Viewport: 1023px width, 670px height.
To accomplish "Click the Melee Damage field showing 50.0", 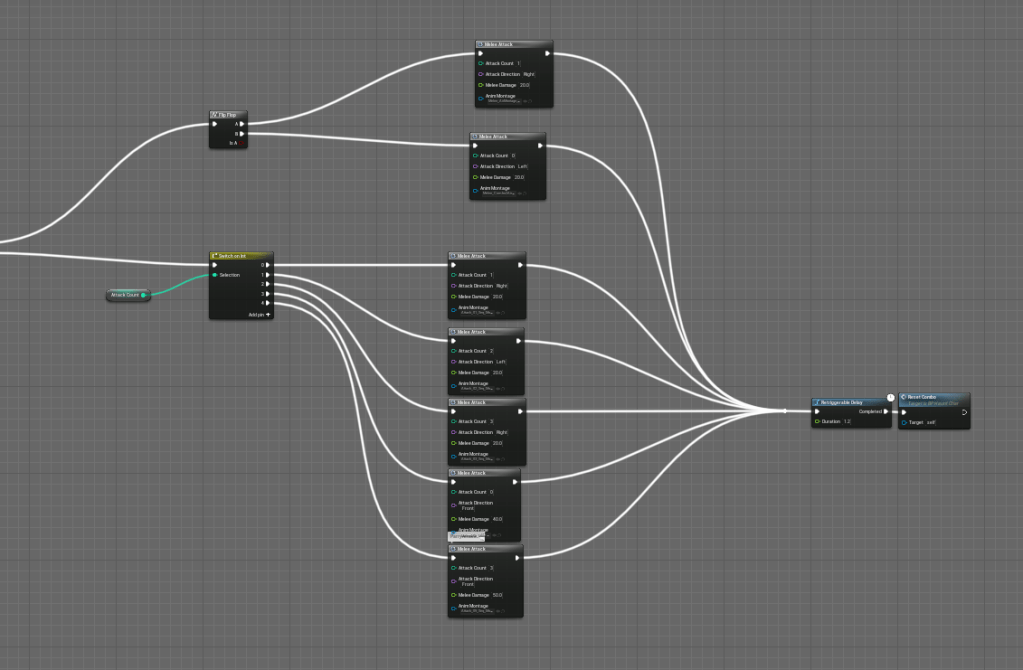I will point(497,595).
